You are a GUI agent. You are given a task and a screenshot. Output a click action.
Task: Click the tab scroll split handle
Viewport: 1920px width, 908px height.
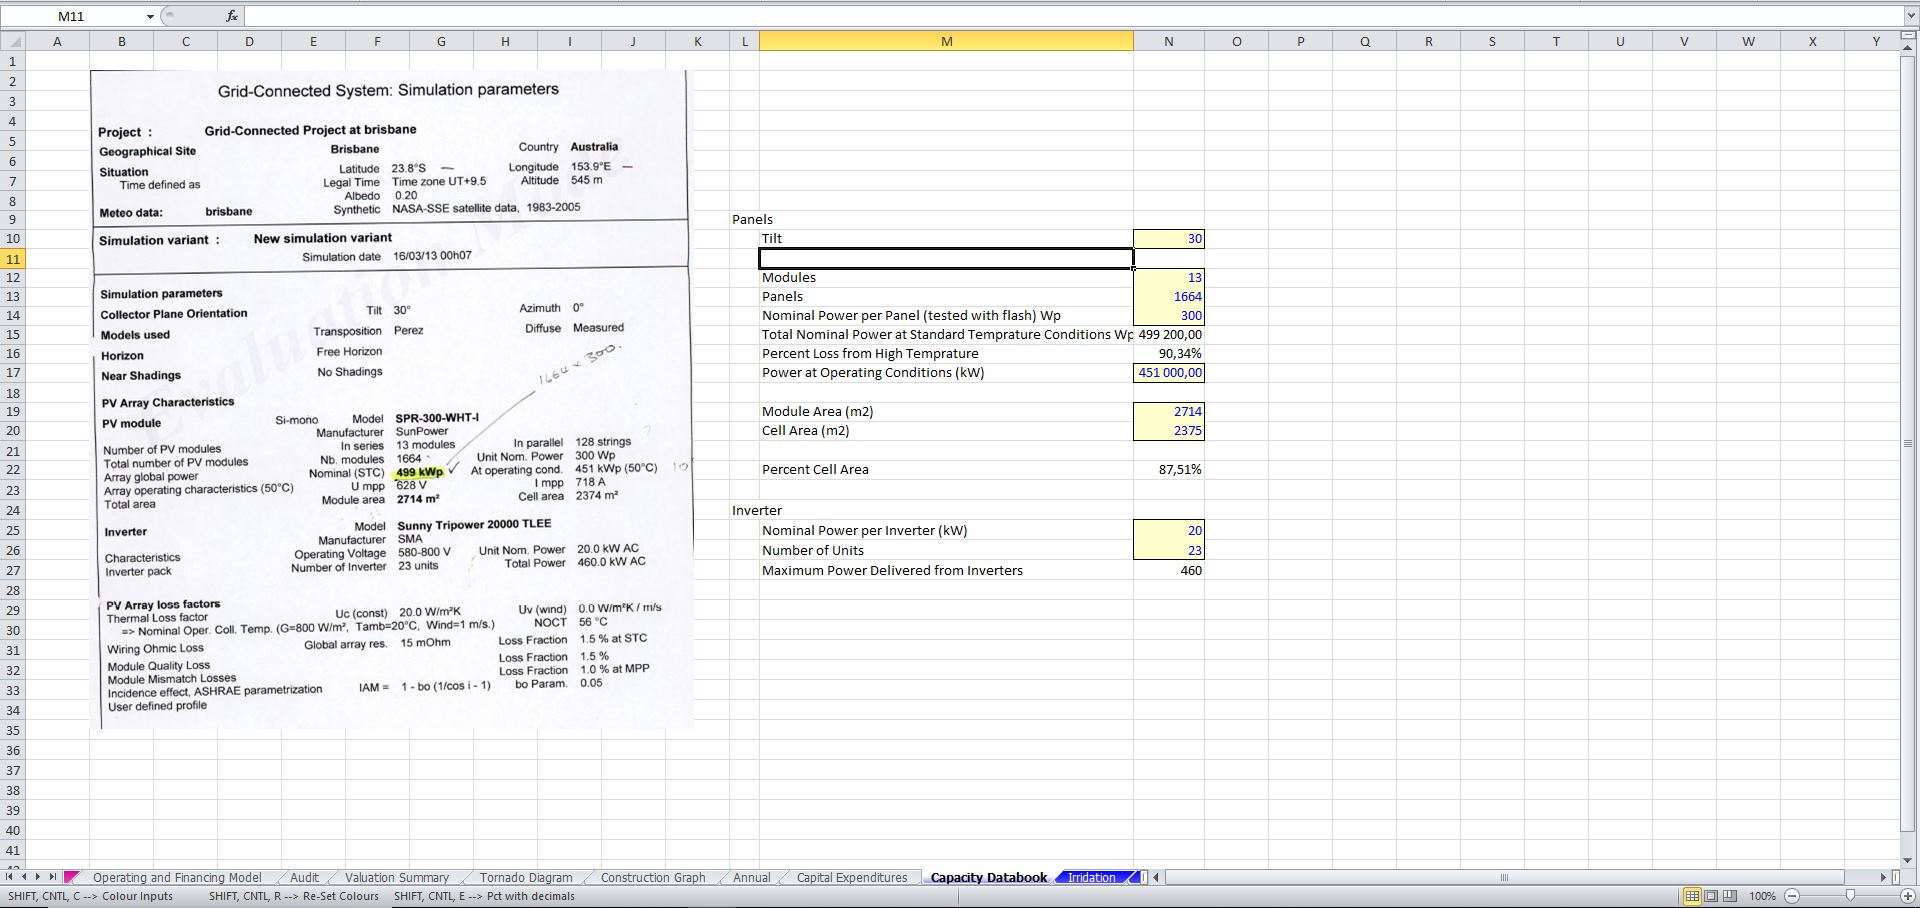coord(1144,877)
